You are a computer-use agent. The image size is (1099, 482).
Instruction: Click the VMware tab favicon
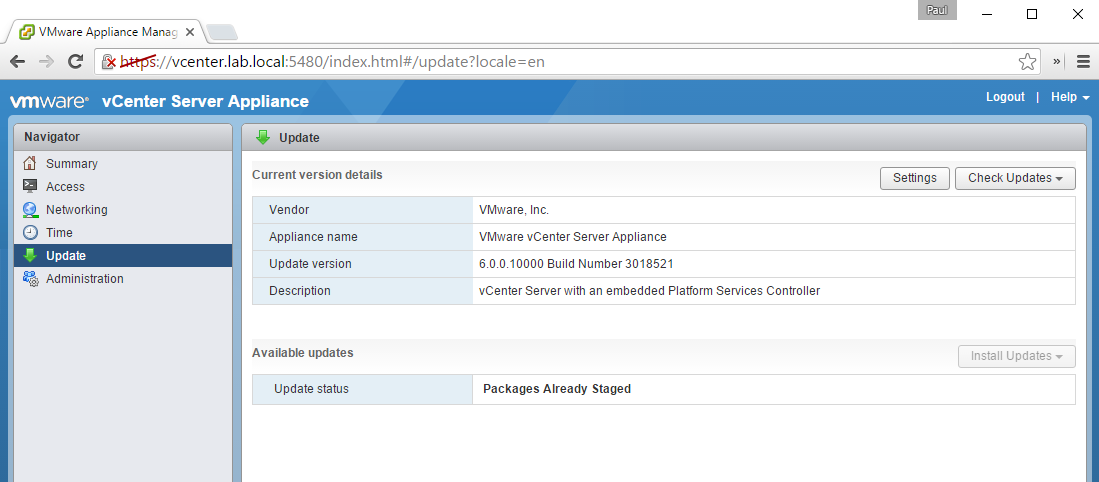click(x=27, y=32)
